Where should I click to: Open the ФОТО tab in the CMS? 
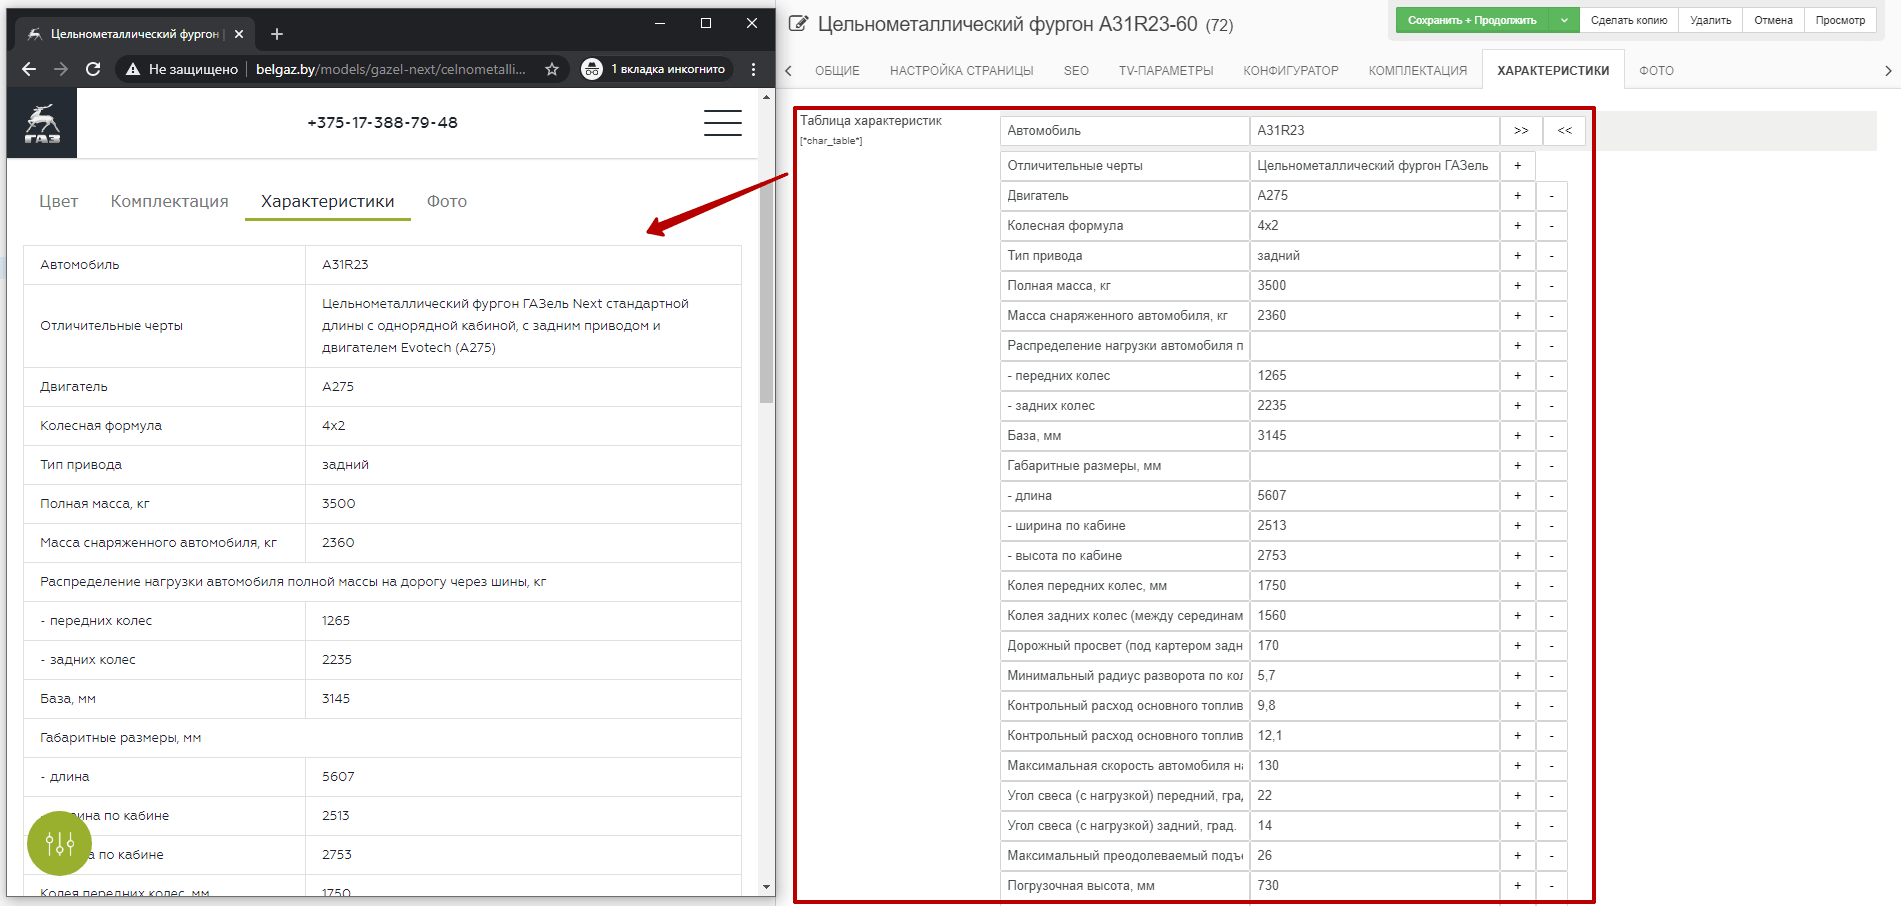click(x=1656, y=71)
